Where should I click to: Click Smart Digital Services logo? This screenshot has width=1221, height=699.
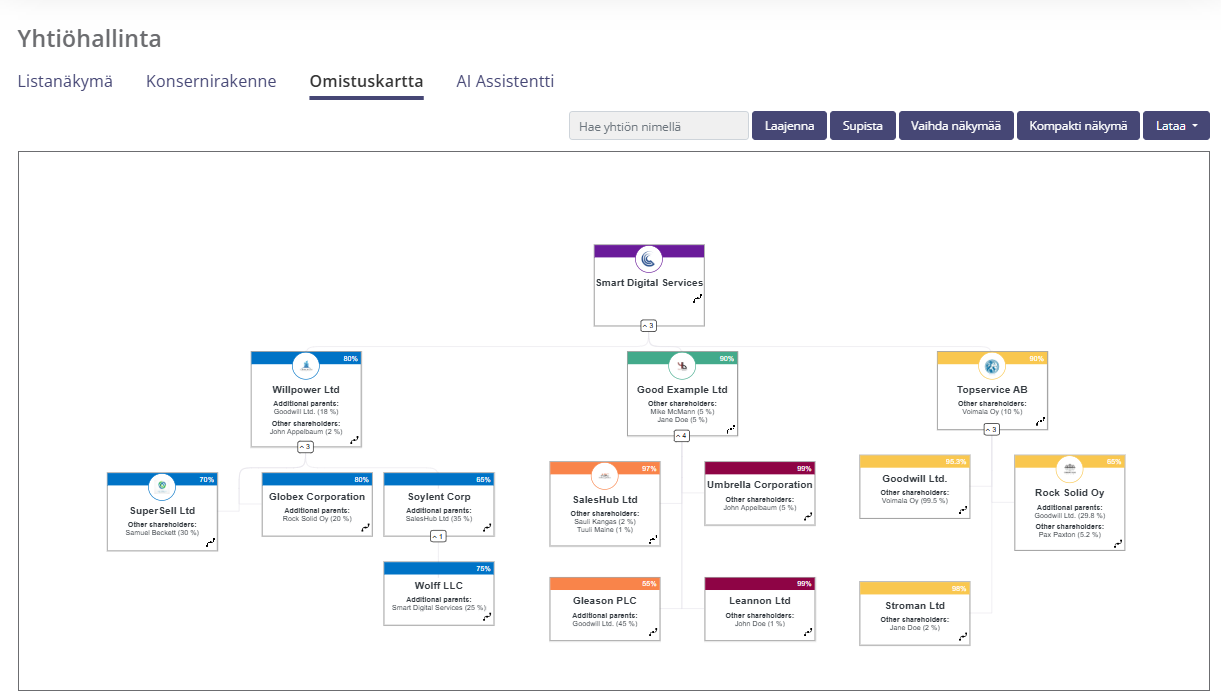(x=649, y=259)
